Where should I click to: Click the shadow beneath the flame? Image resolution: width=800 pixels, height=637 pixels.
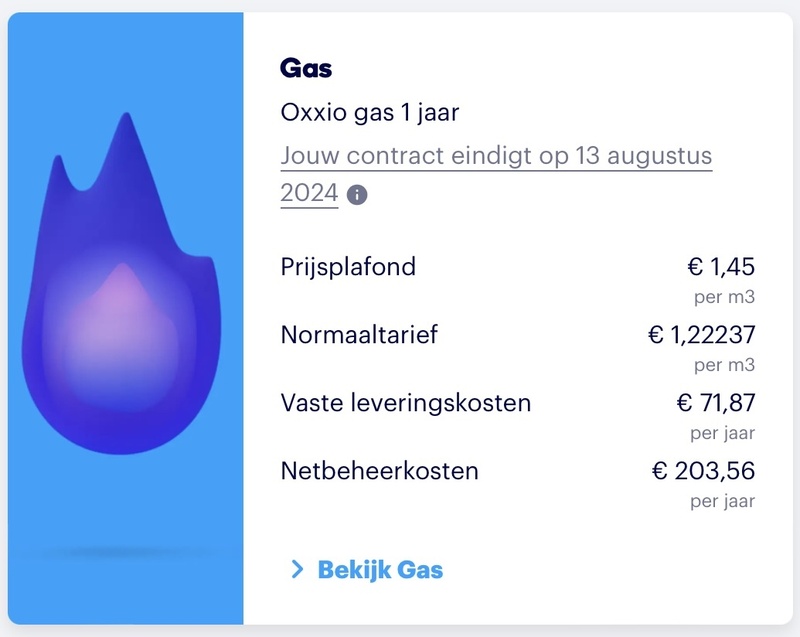[x=125, y=552]
